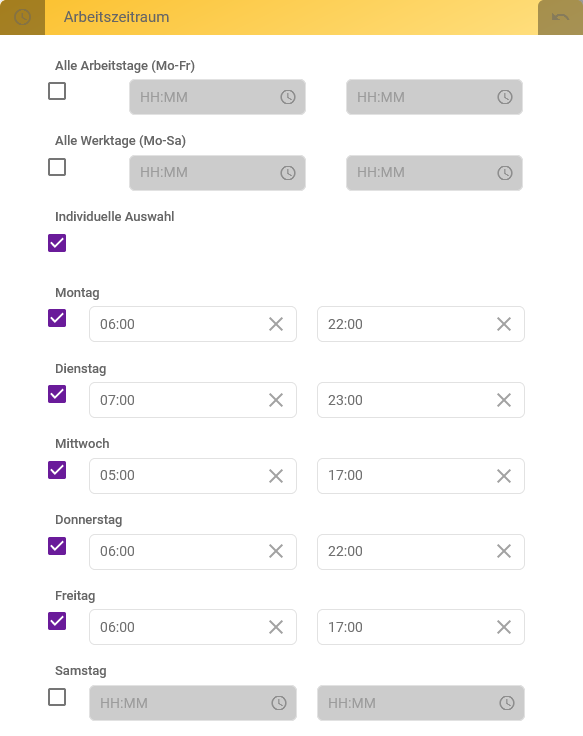Click the clock icon beside Arbeitszeitraum title

point(23,17)
